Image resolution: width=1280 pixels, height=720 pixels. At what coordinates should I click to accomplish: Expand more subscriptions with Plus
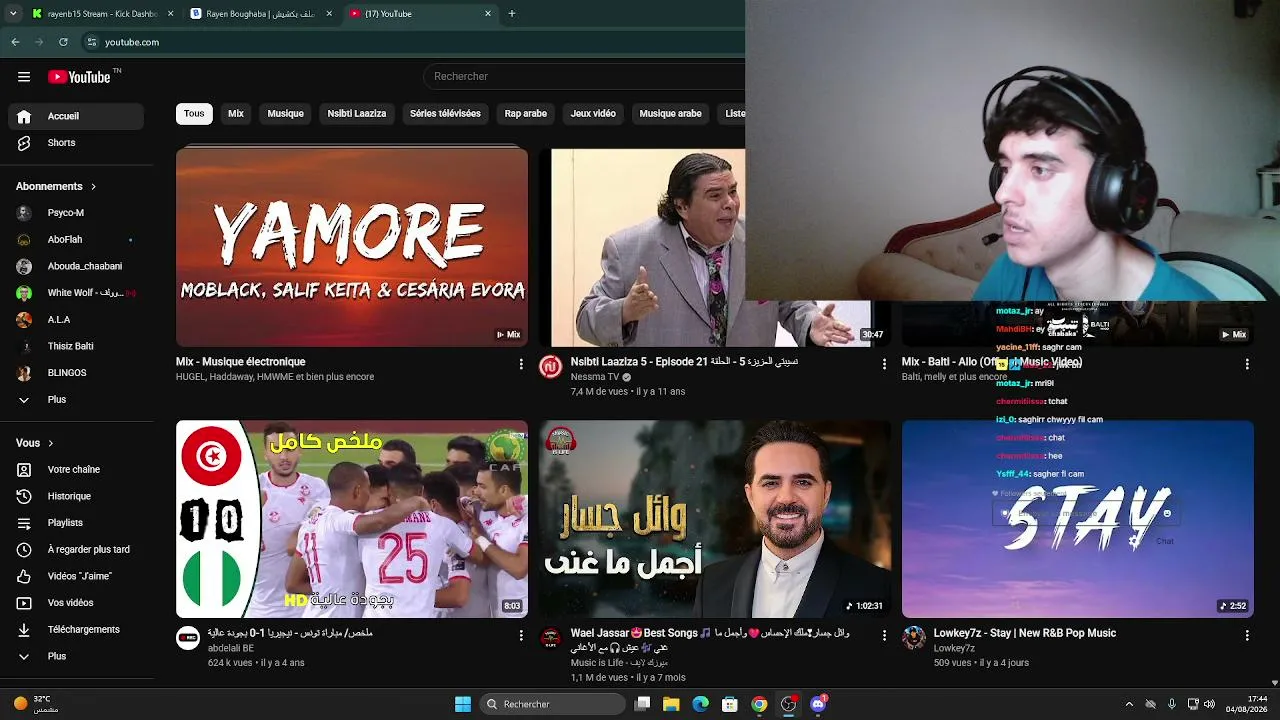[x=76, y=400]
